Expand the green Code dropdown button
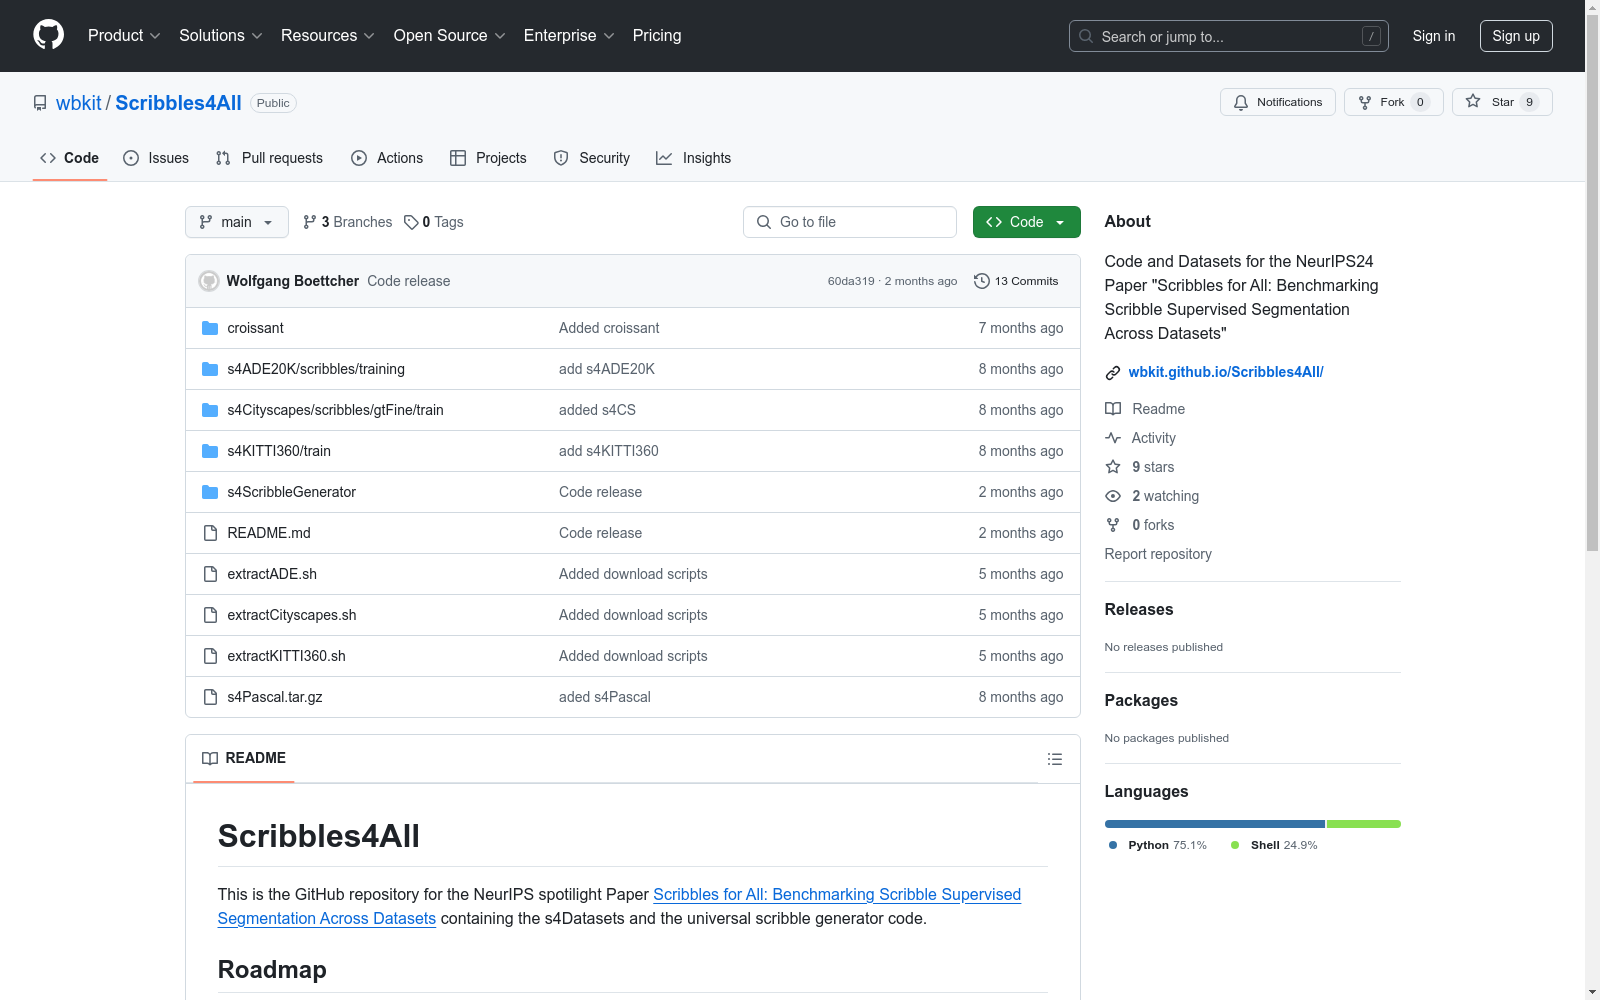Screen dimensions: 1600x1000 1027,222
